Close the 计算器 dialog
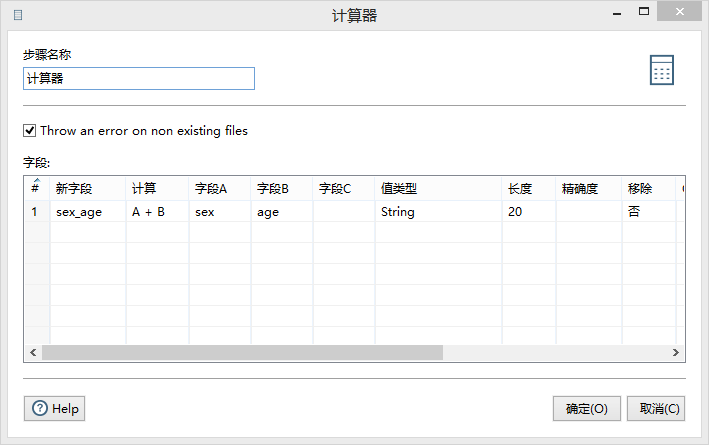The width and height of the screenshot is (709, 445). coord(680,11)
